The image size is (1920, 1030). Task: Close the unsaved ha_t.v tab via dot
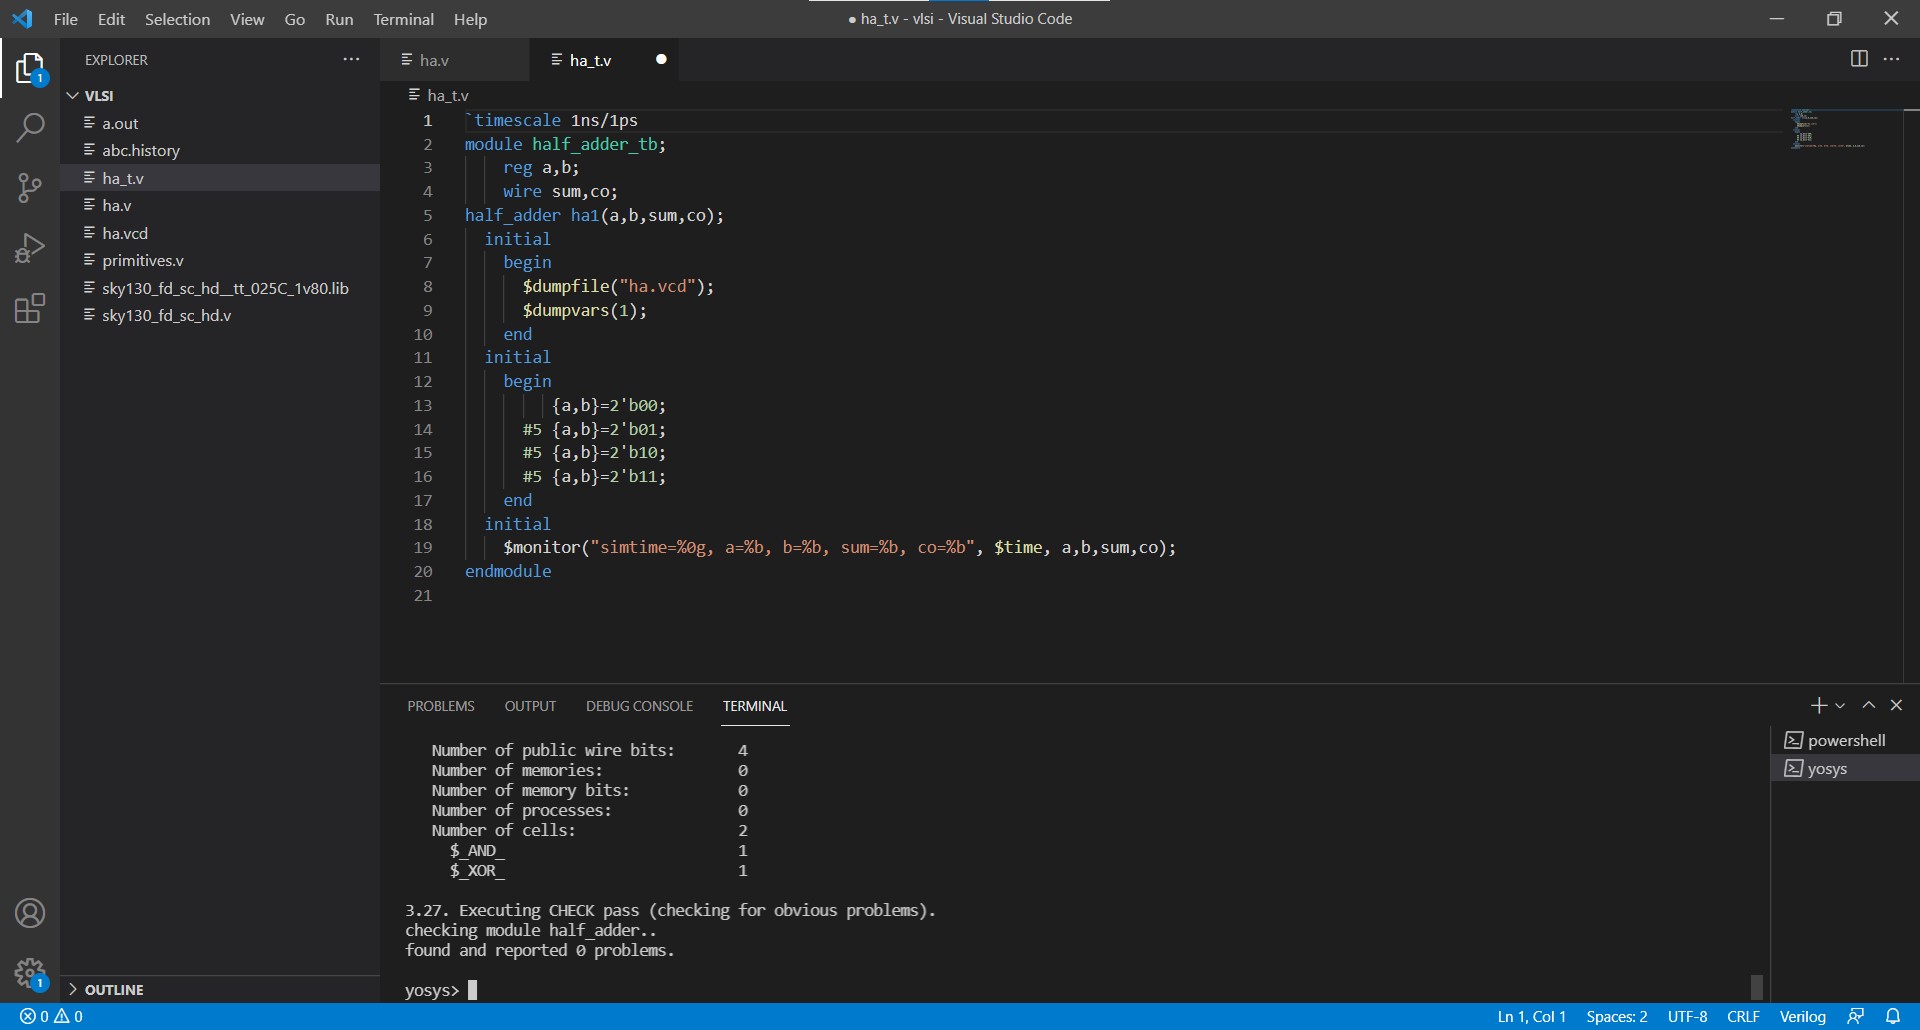661,60
